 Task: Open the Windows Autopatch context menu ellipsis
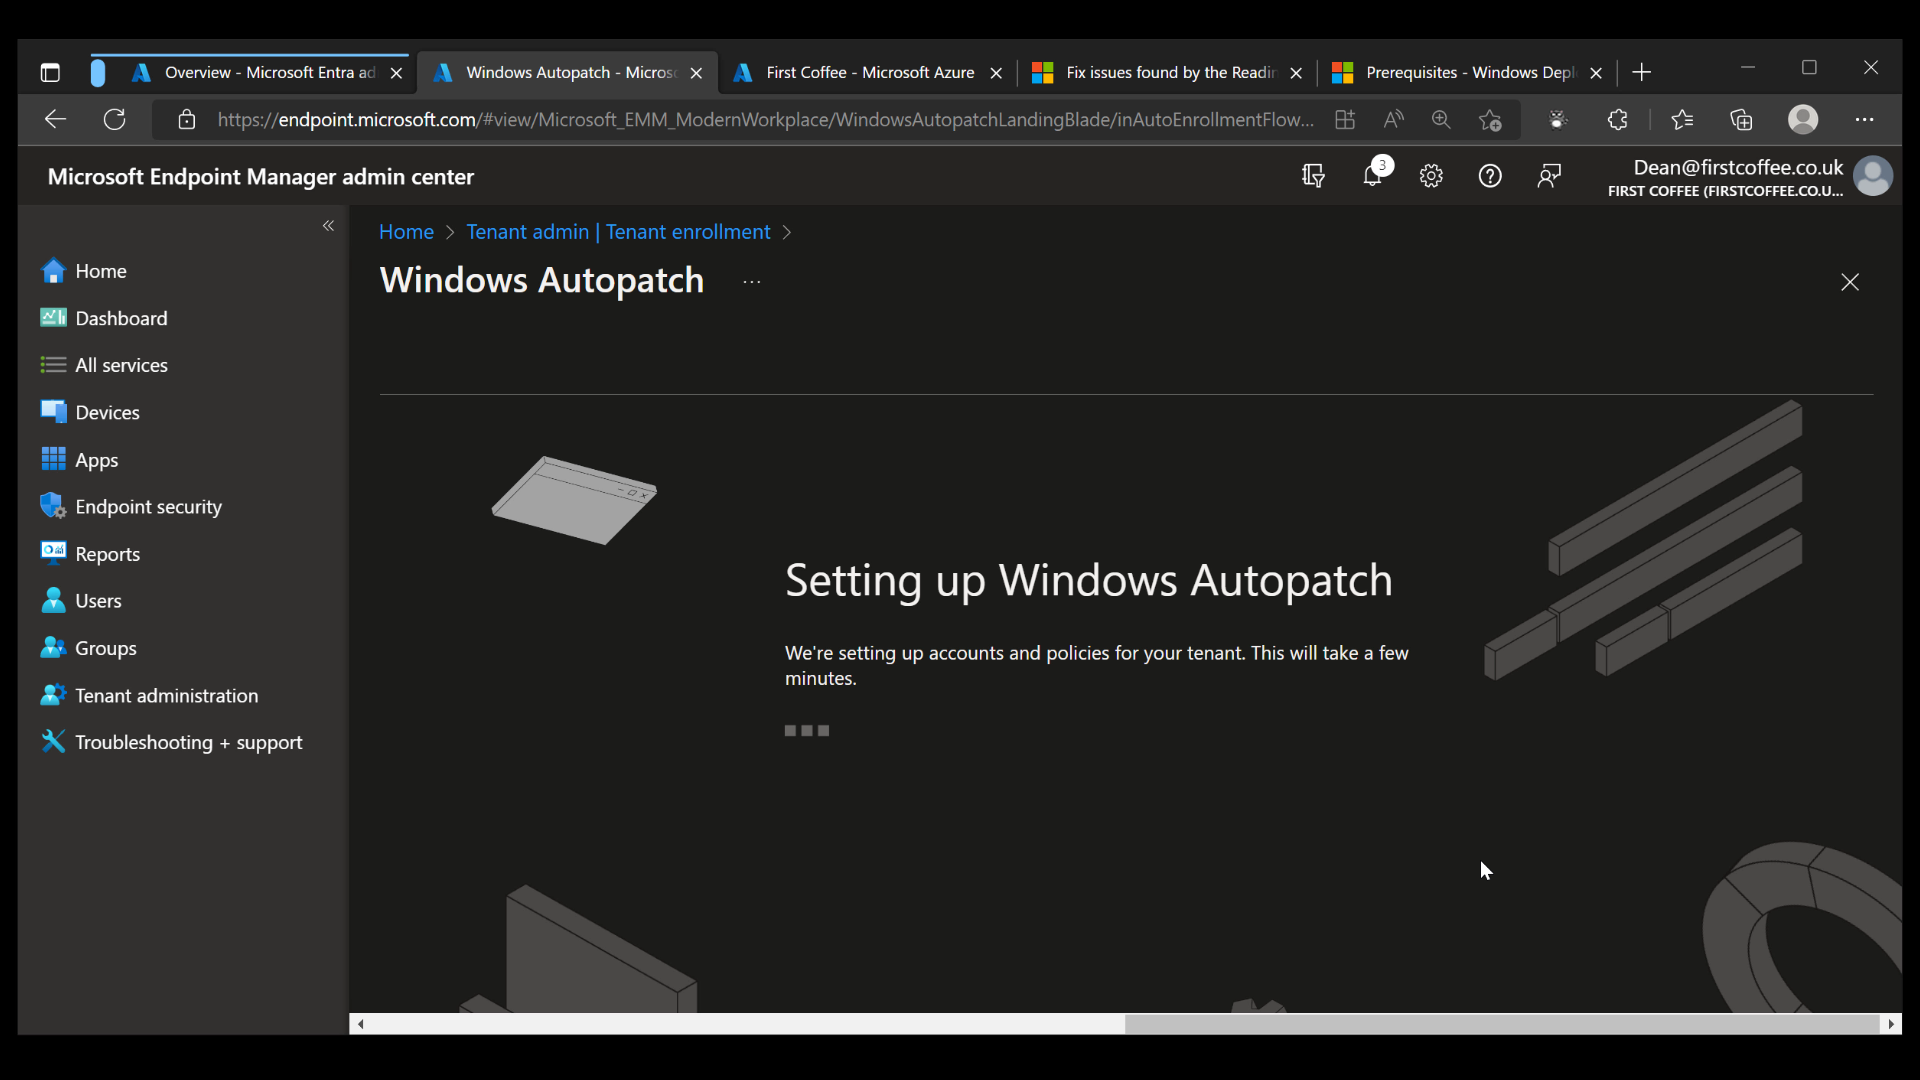pyautogui.click(x=751, y=281)
